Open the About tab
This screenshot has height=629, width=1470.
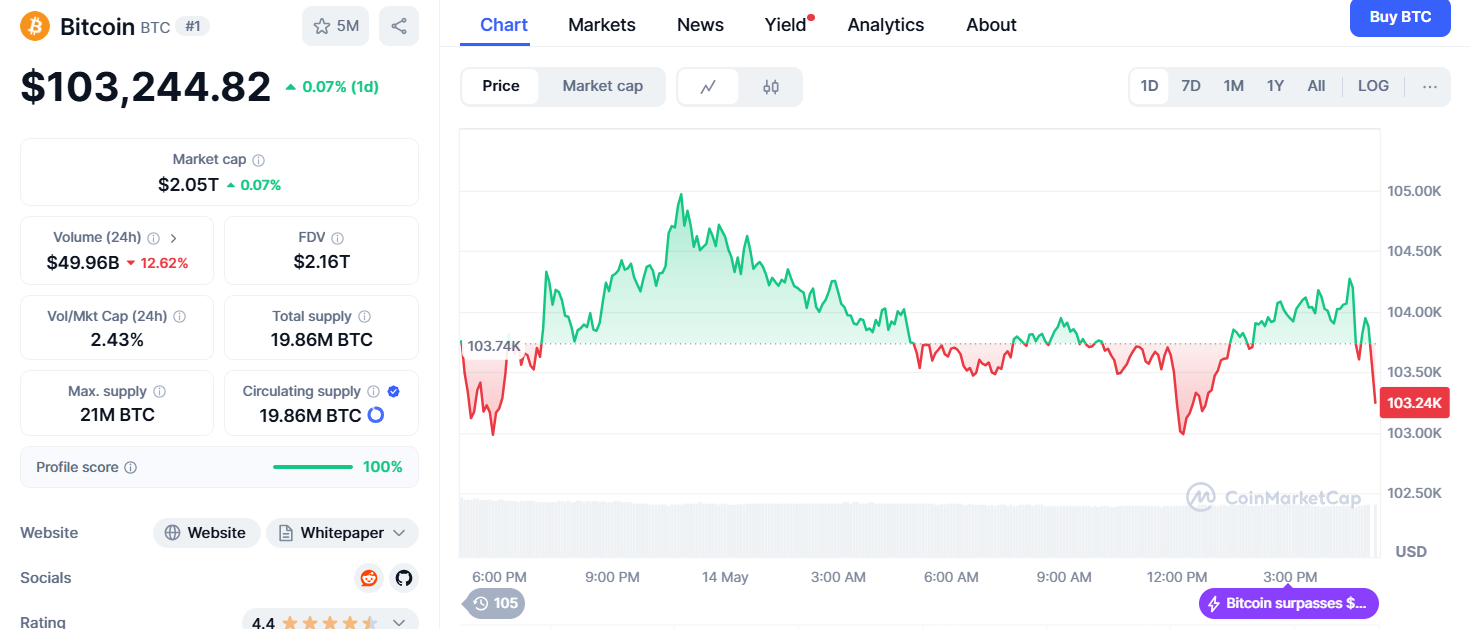[x=991, y=25]
